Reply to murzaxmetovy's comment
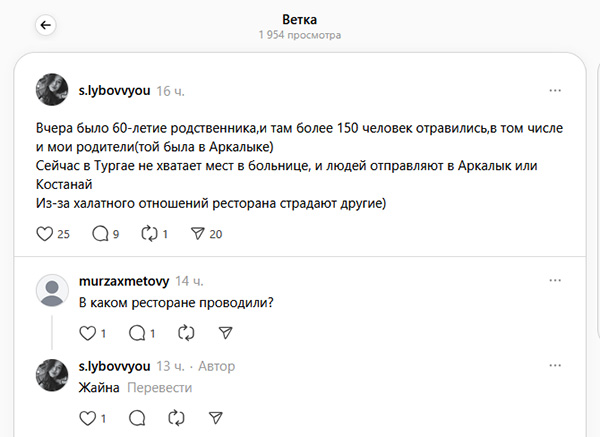Viewport: 600px width, 437px height. coord(137,333)
